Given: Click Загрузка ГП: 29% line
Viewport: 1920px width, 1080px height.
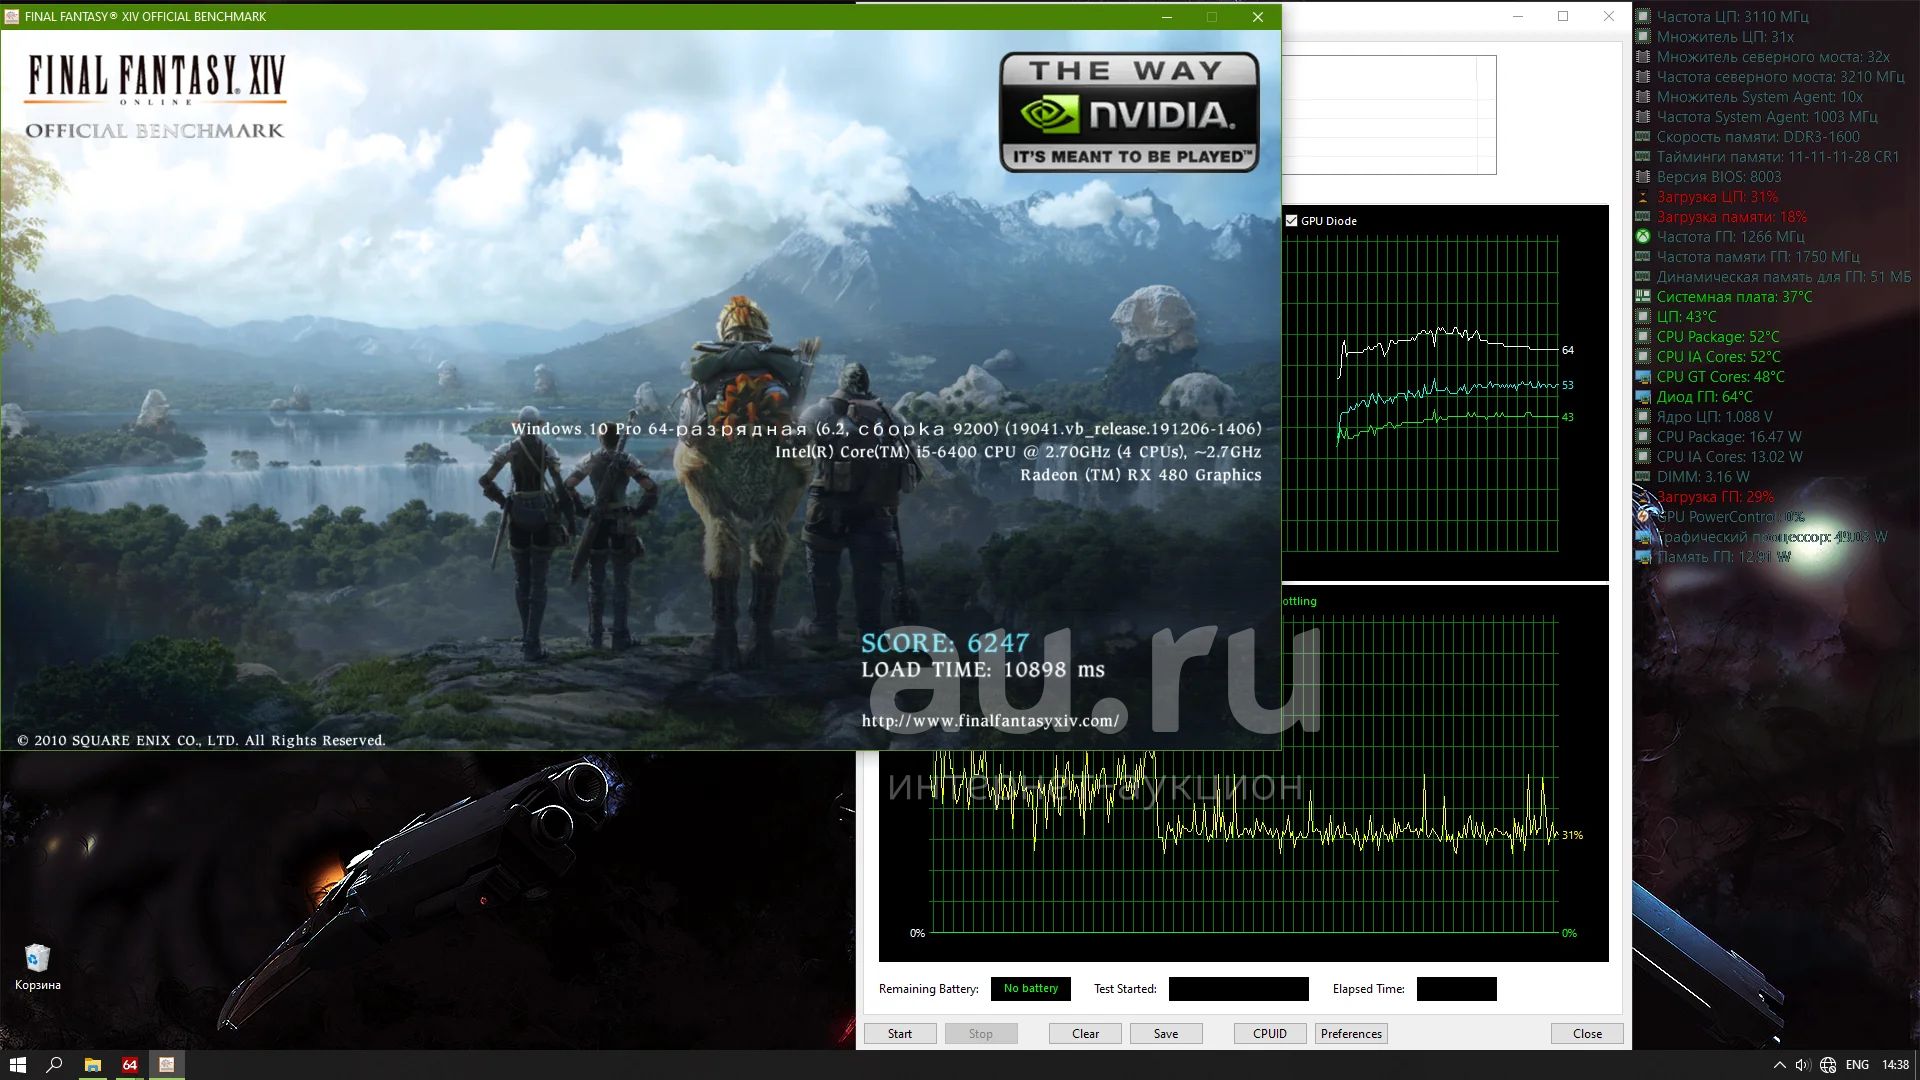Looking at the screenshot, I should [1715, 497].
